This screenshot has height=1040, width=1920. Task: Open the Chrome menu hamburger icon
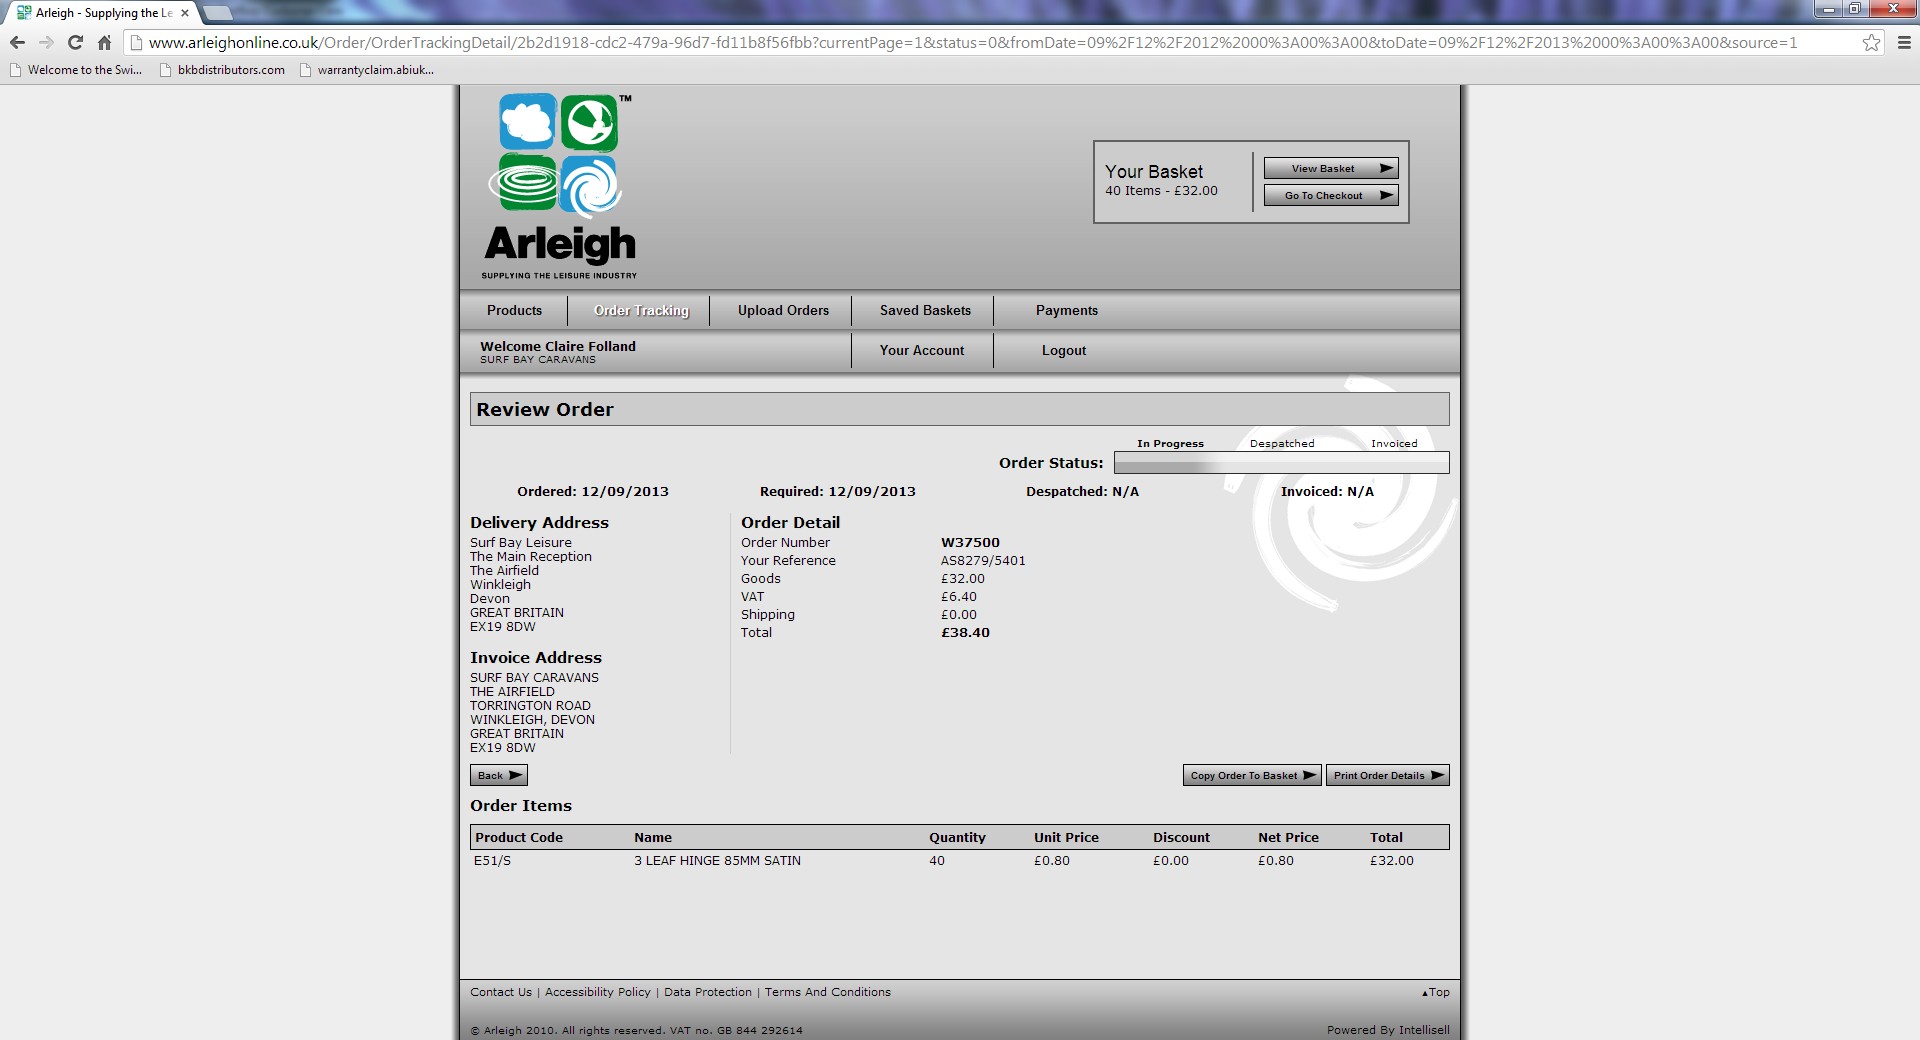click(x=1904, y=43)
